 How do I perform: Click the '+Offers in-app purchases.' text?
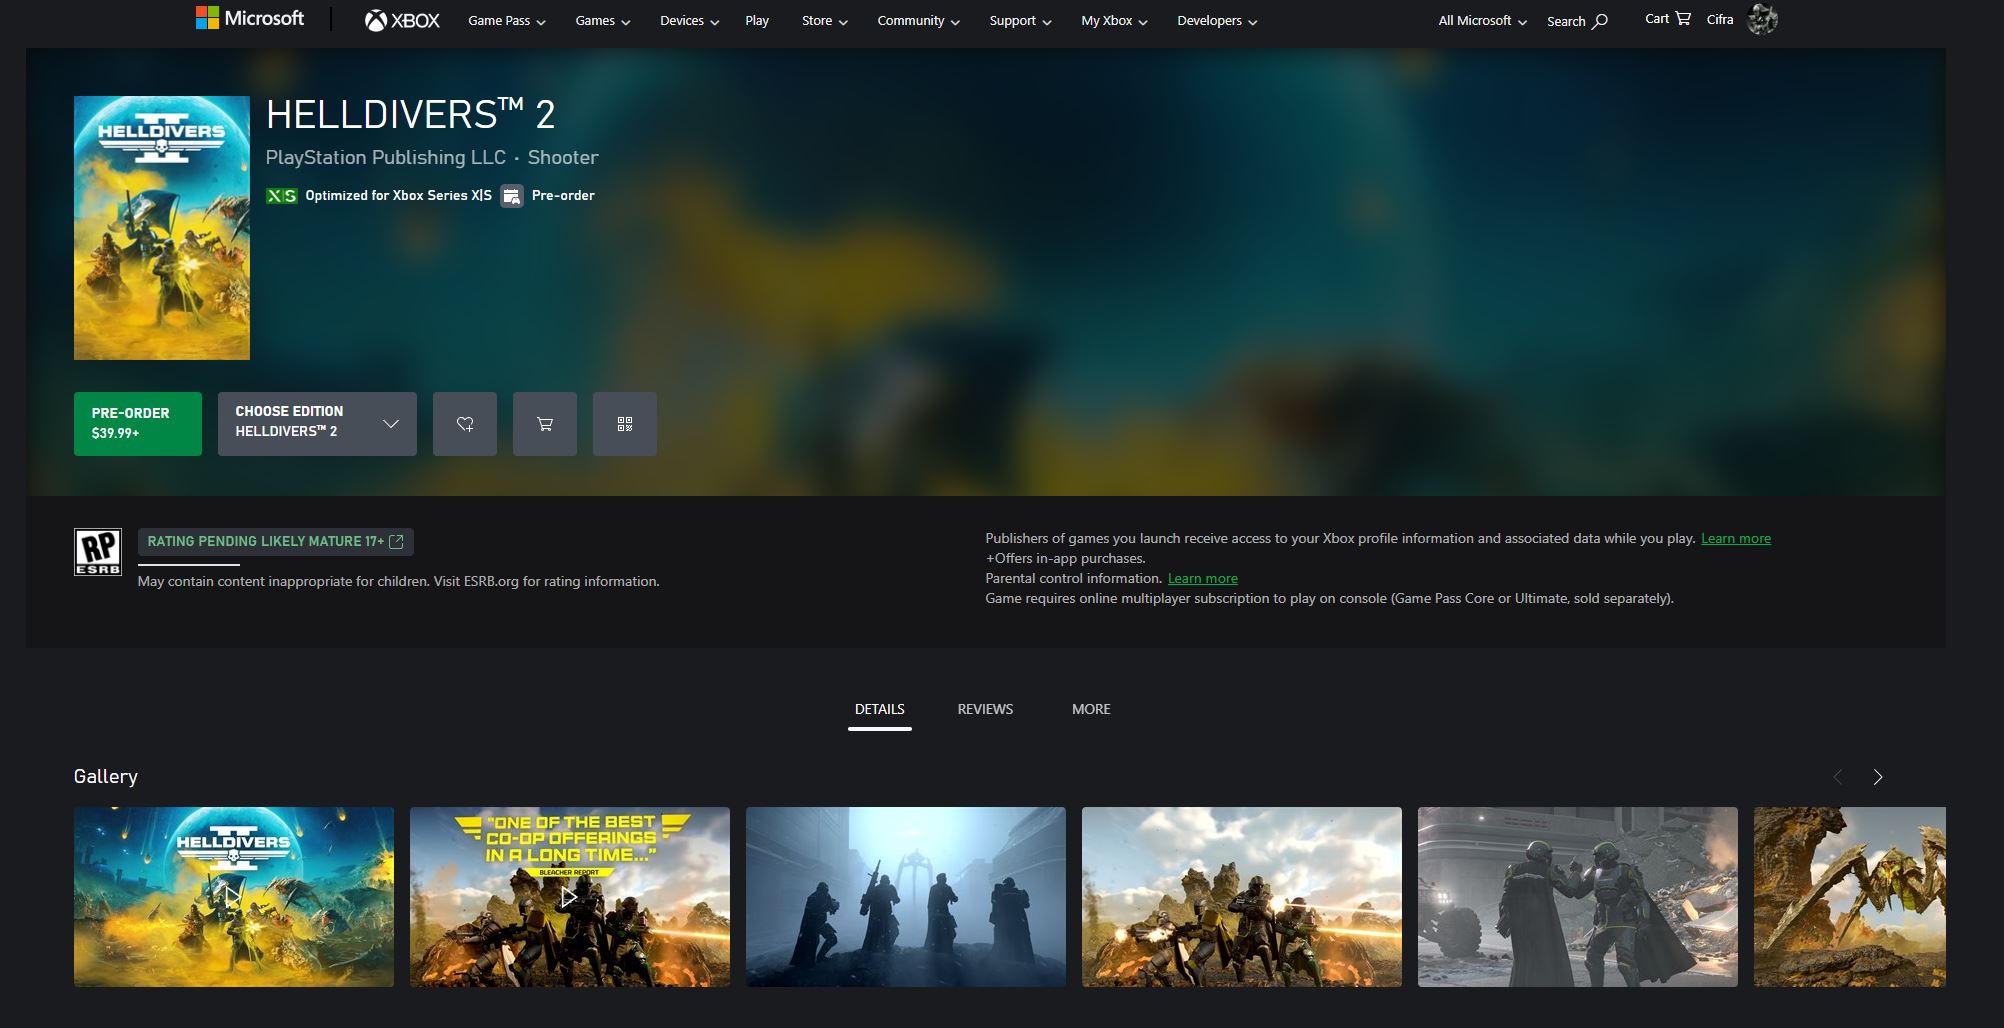[1066, 558]
